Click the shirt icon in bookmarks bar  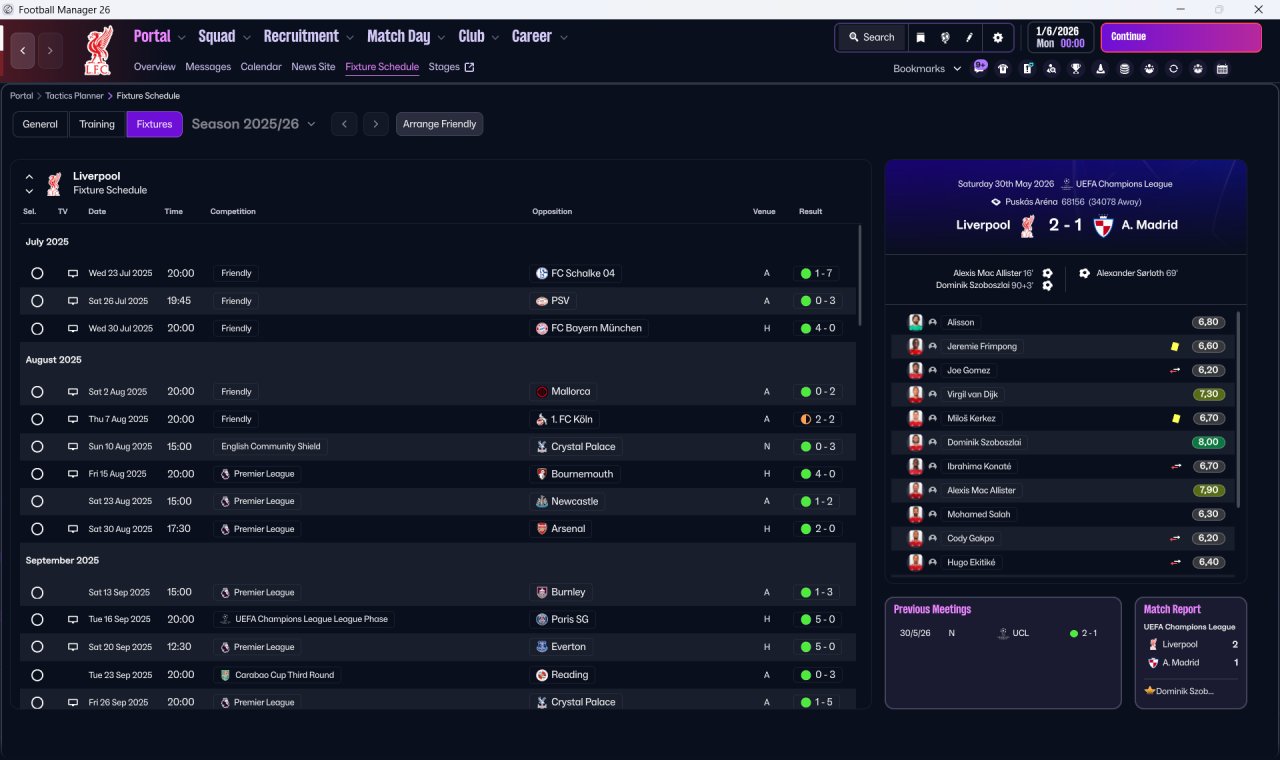pyautogui.click(x=1003, y=69)
